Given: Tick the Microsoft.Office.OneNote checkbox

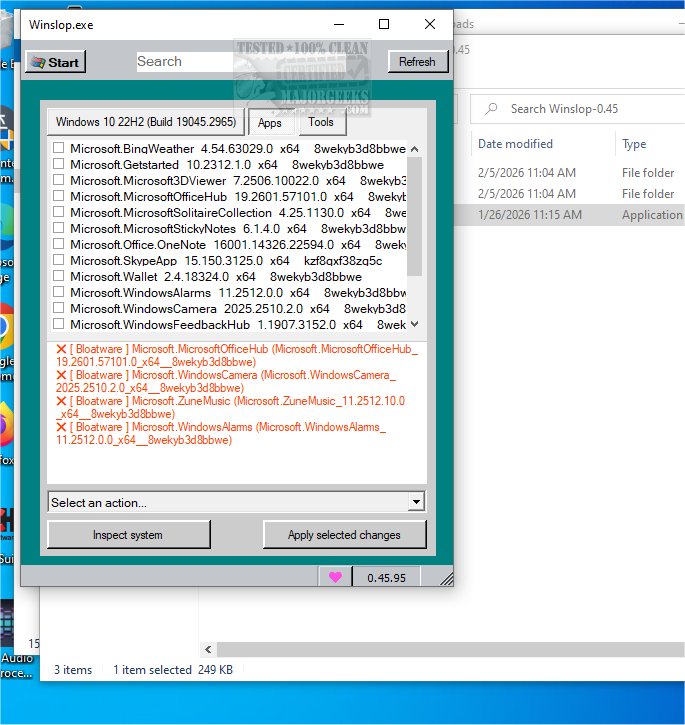Looking at the screenshot, I should (58, 244).
